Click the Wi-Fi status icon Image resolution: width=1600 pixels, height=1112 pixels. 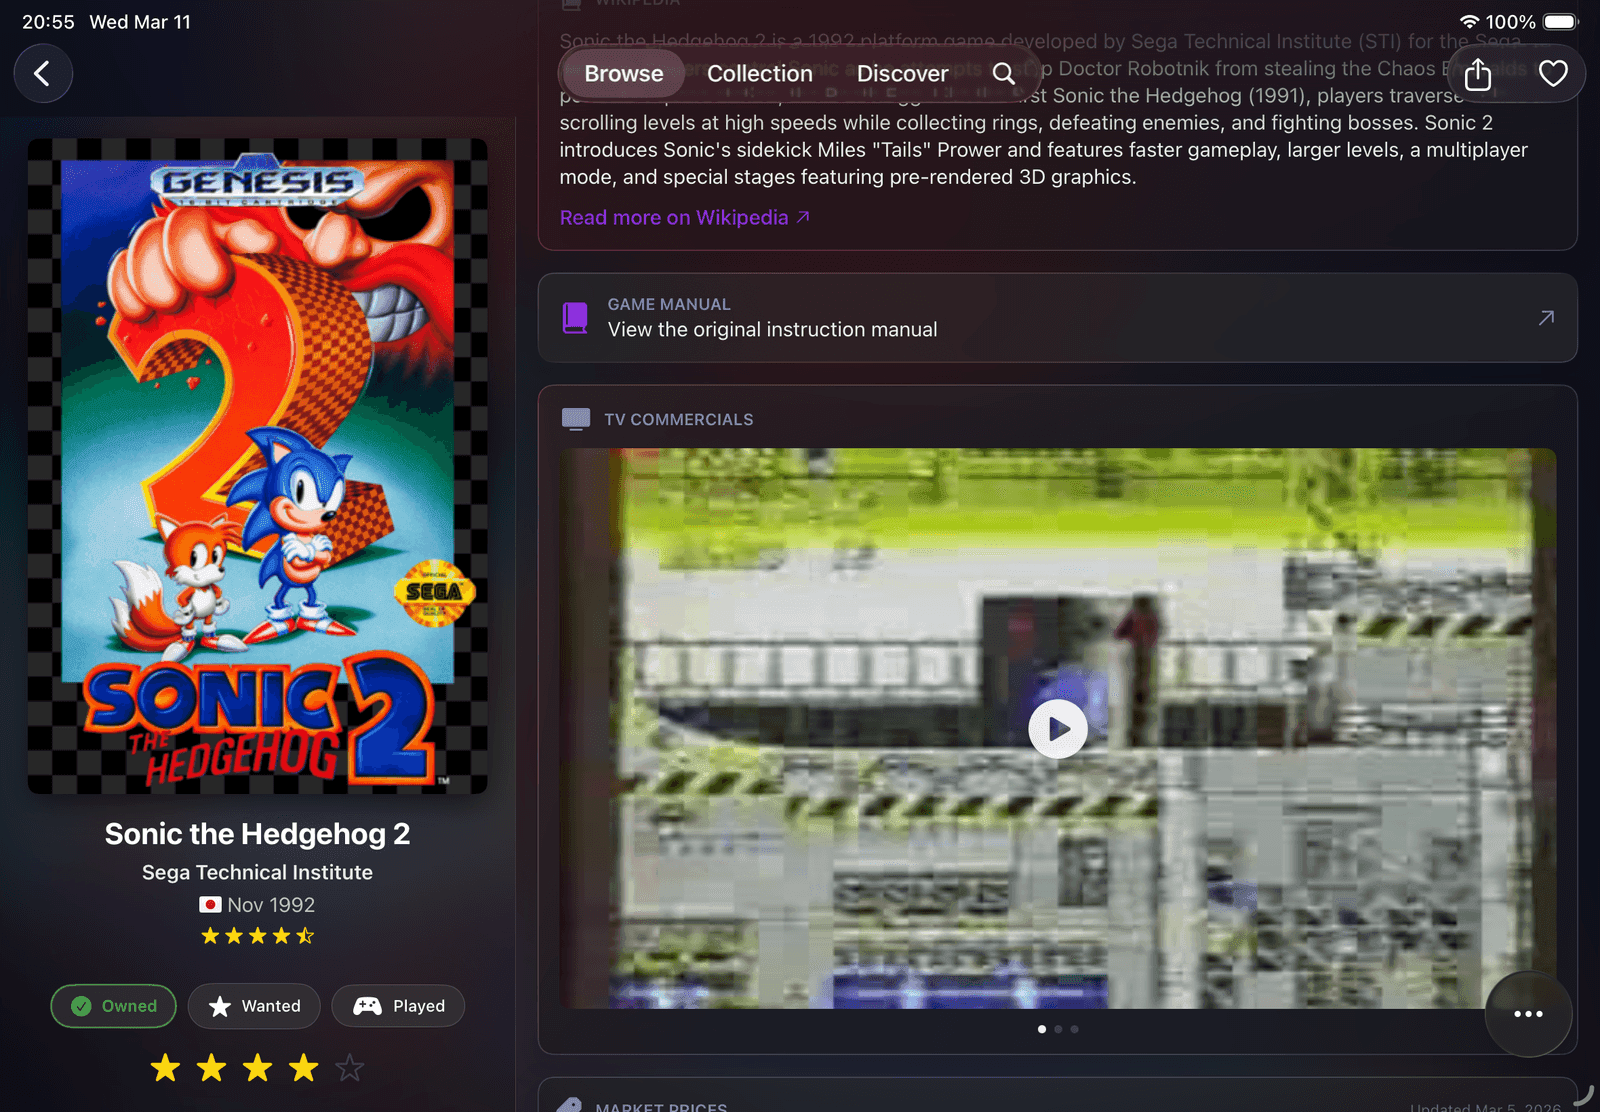1469,22
